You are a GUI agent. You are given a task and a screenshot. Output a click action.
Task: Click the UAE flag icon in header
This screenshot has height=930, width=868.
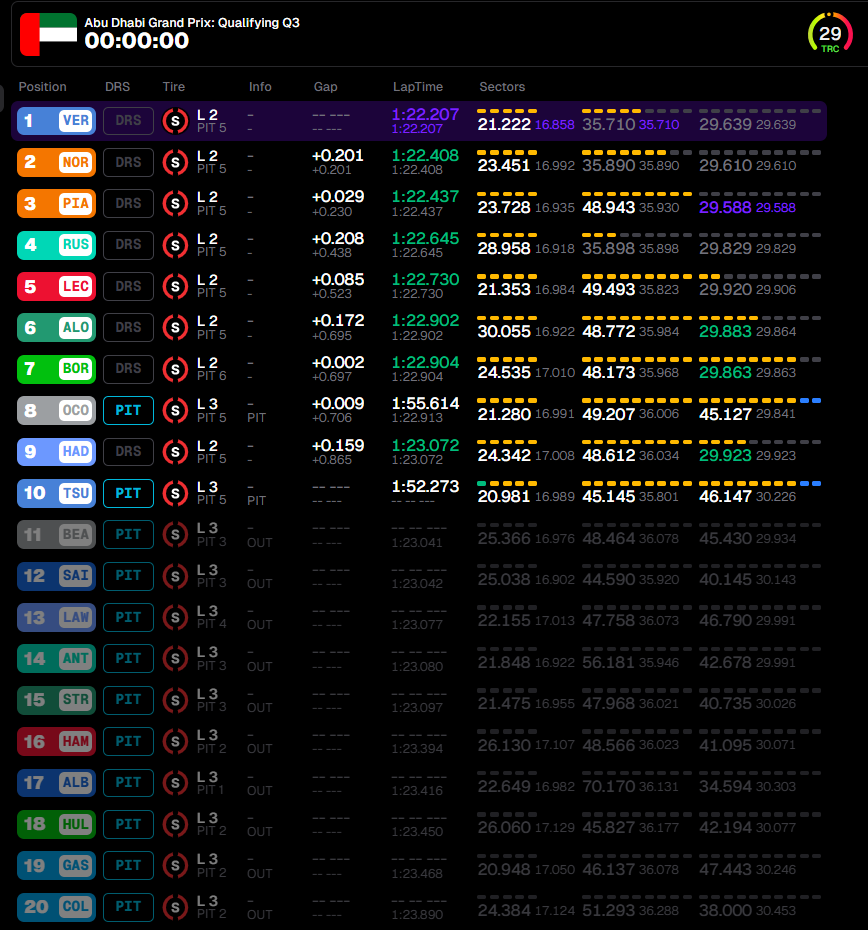click(x=49, y=34)
